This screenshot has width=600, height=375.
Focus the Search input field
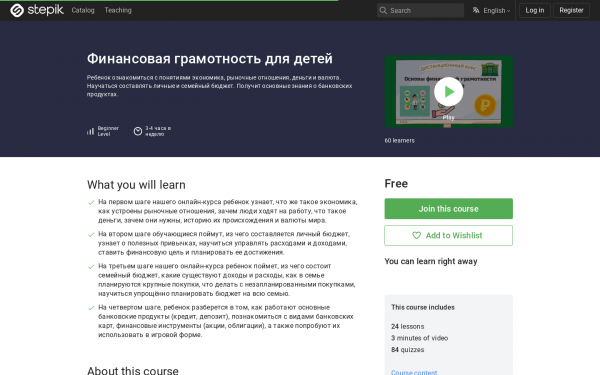(421, 10)
